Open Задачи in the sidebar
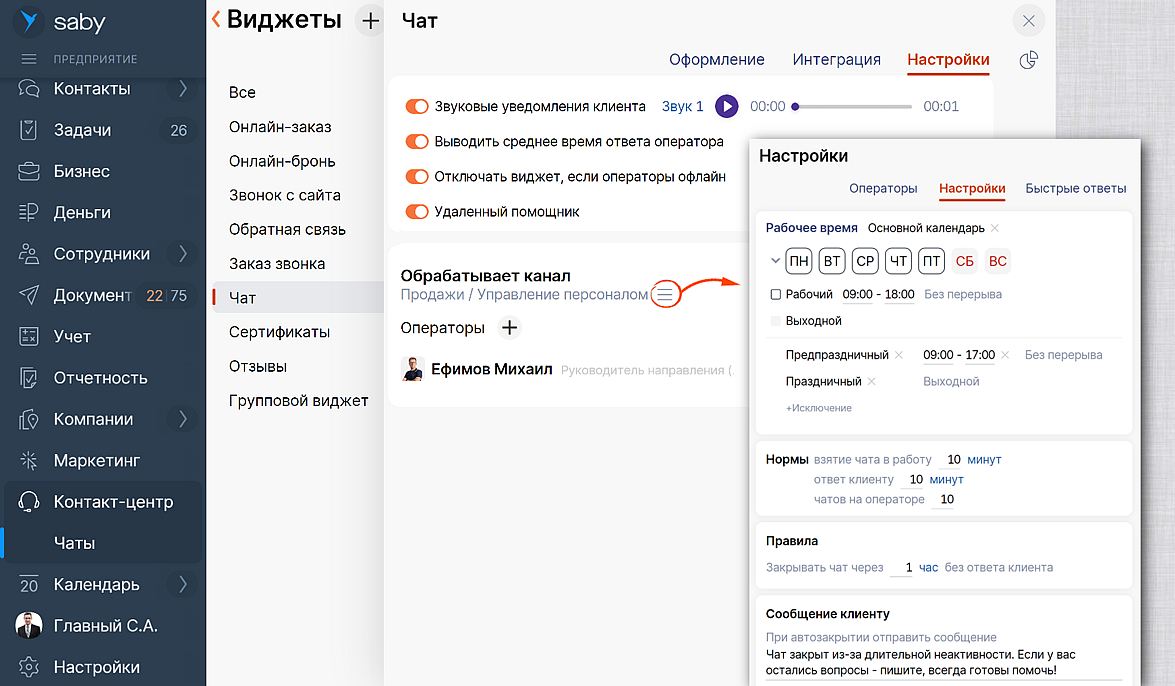Screen dimensions: 1175x686 tap(82, 130)
